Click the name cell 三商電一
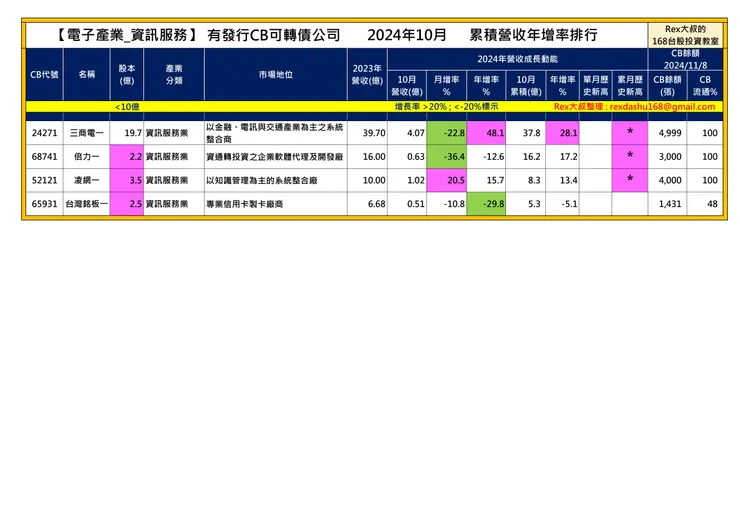The width and height of the screenshot is (740, 523). (x=86, y=133)
